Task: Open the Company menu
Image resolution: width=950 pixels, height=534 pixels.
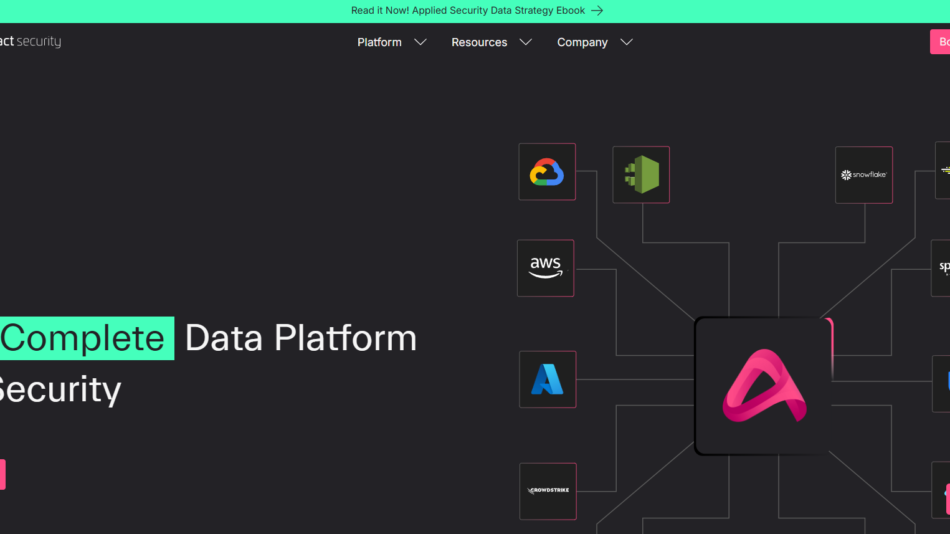Action: tap(582, 42)
